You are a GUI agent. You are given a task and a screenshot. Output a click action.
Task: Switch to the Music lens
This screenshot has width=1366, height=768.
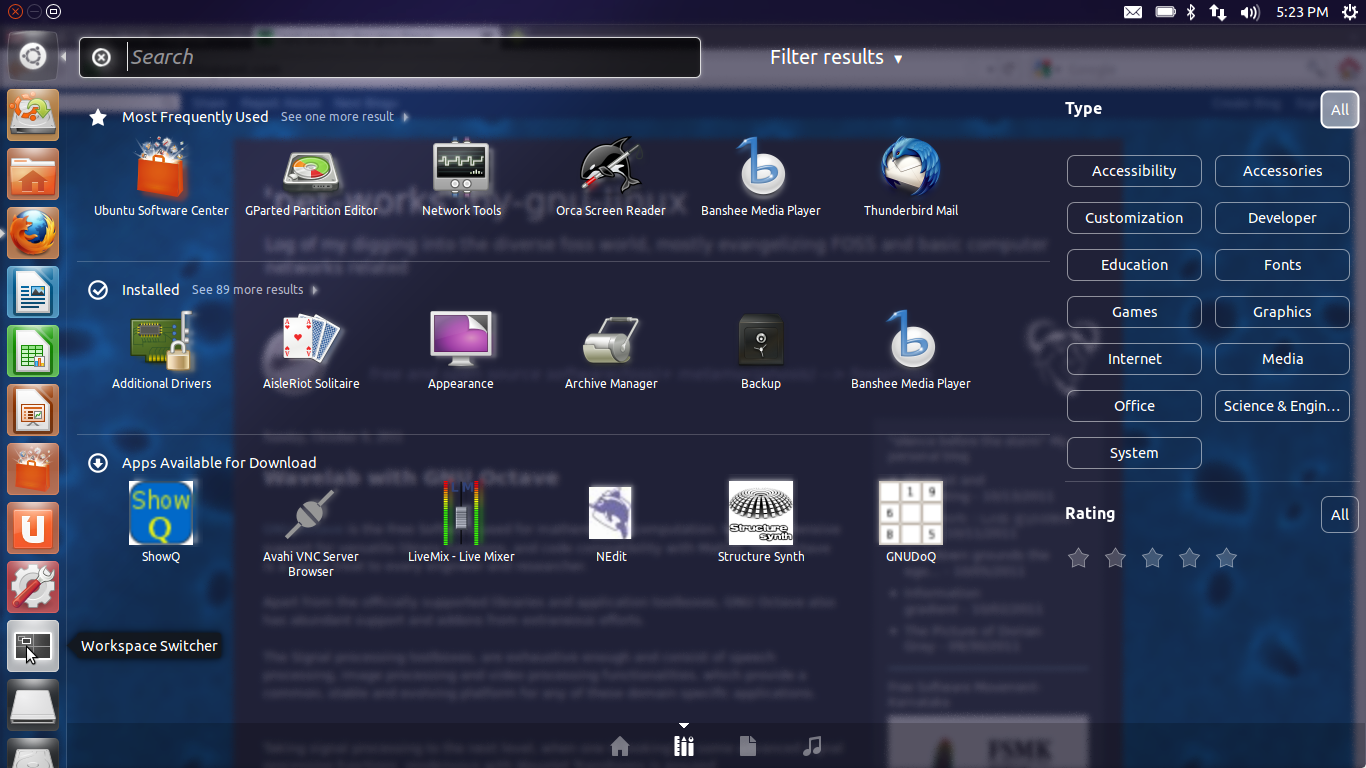coord(812,745)
